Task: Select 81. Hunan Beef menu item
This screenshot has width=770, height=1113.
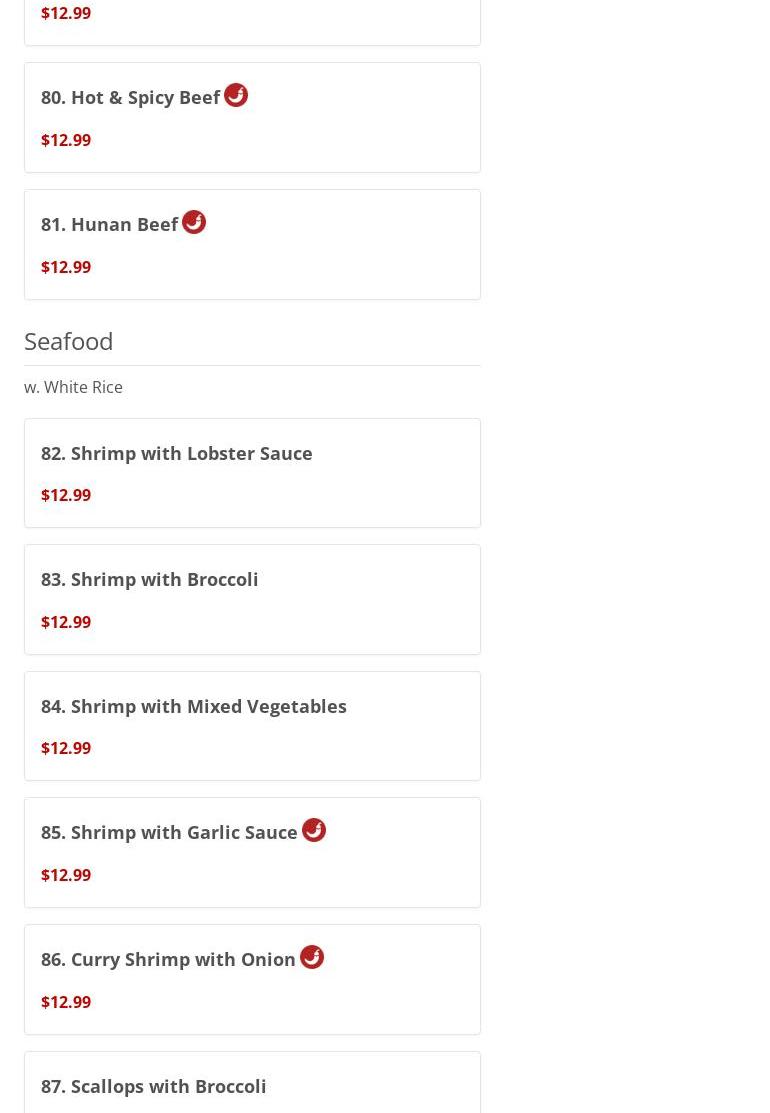Action: (x=252, y=244)
